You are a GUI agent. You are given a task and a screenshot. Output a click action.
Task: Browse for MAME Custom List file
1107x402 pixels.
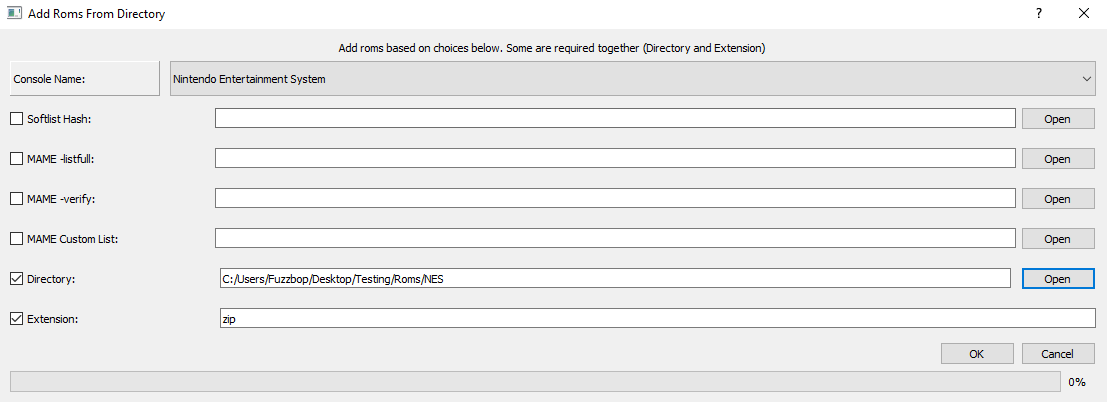coord(1057,239)
